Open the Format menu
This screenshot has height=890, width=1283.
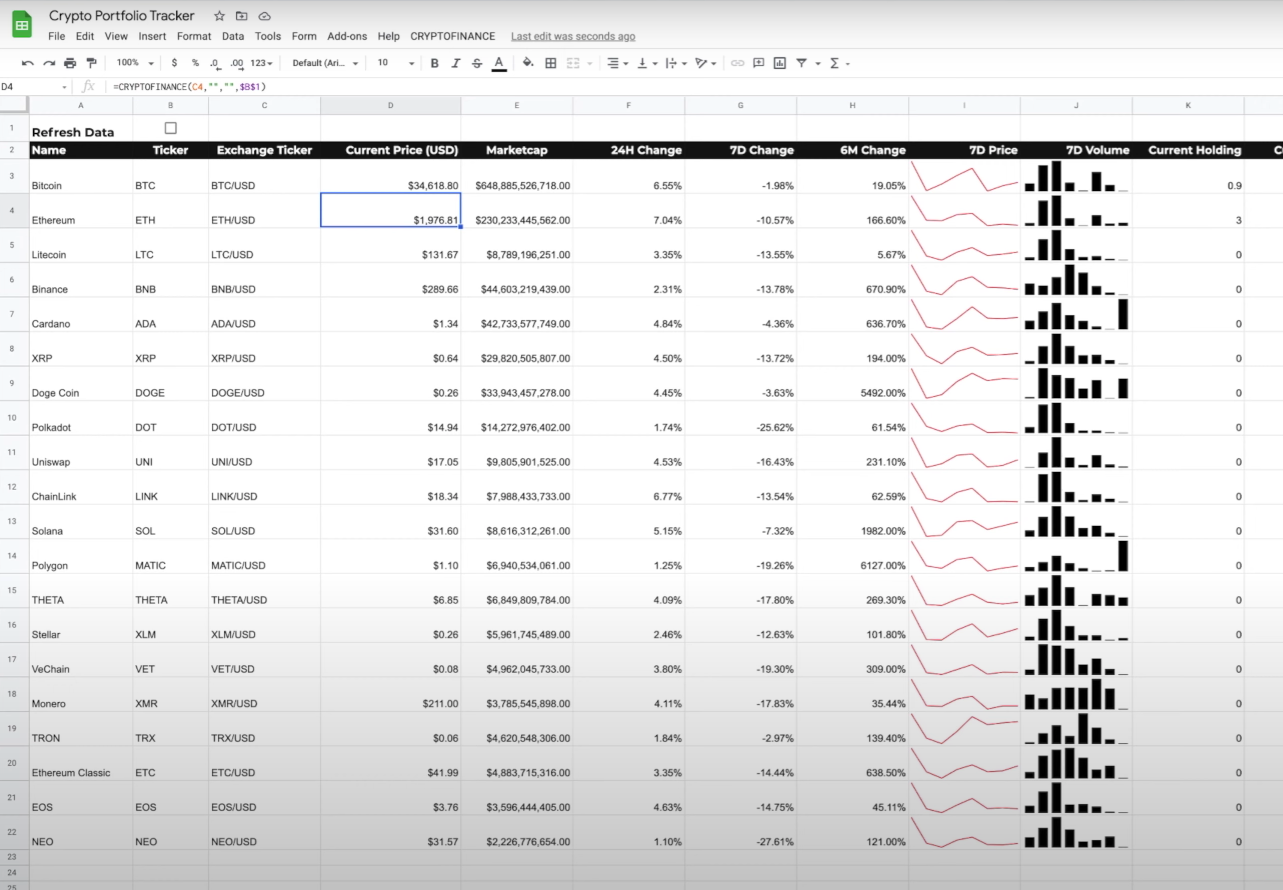pyautogui.click(x=194, y=36)
